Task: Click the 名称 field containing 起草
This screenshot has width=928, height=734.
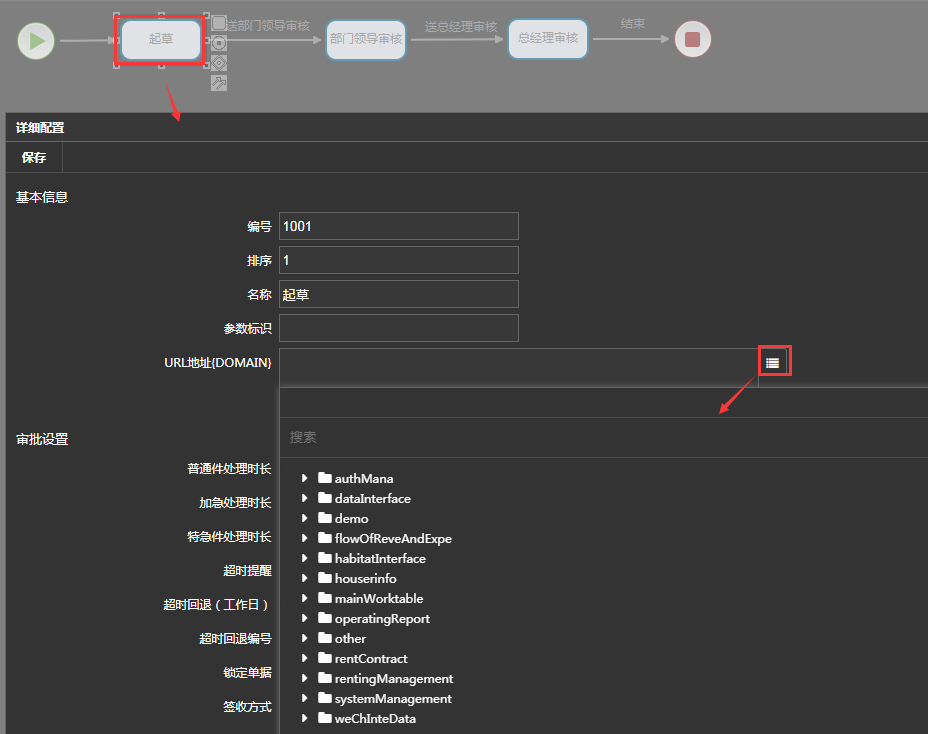Action: point(398,294)
